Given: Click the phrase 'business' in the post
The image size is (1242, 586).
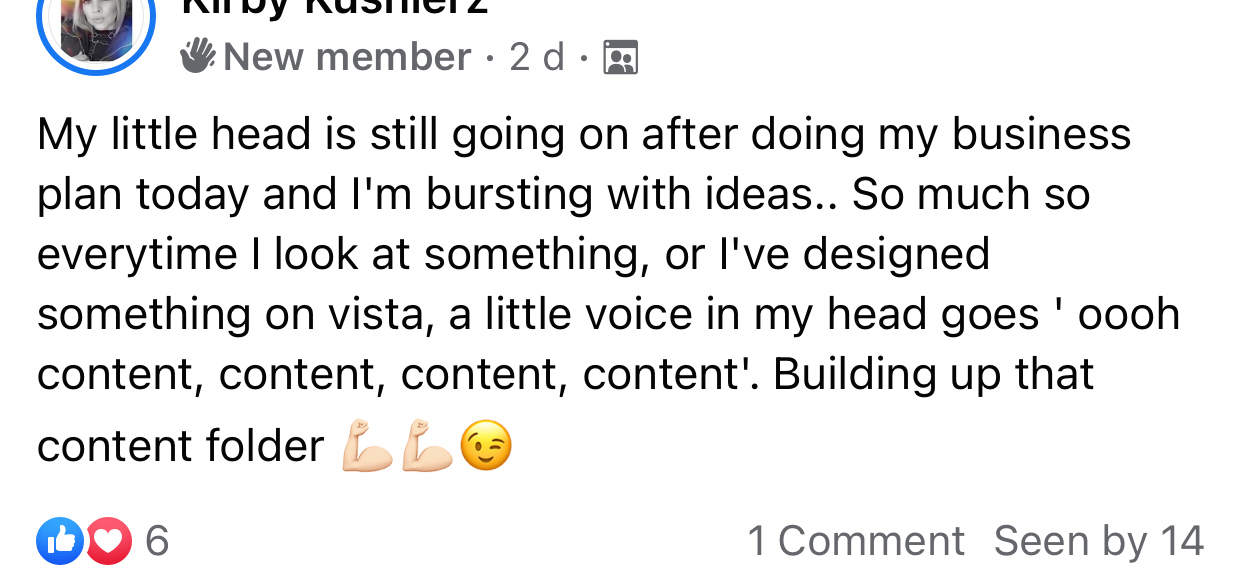Looking at the screenshot, I should pos(1041,135).
